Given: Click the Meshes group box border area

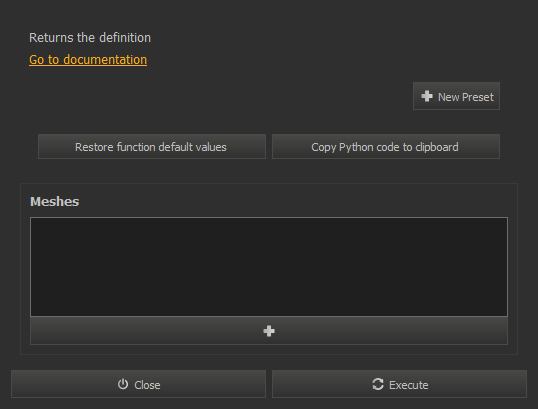Looking at the screenshot, I should [x=269, y=269].
